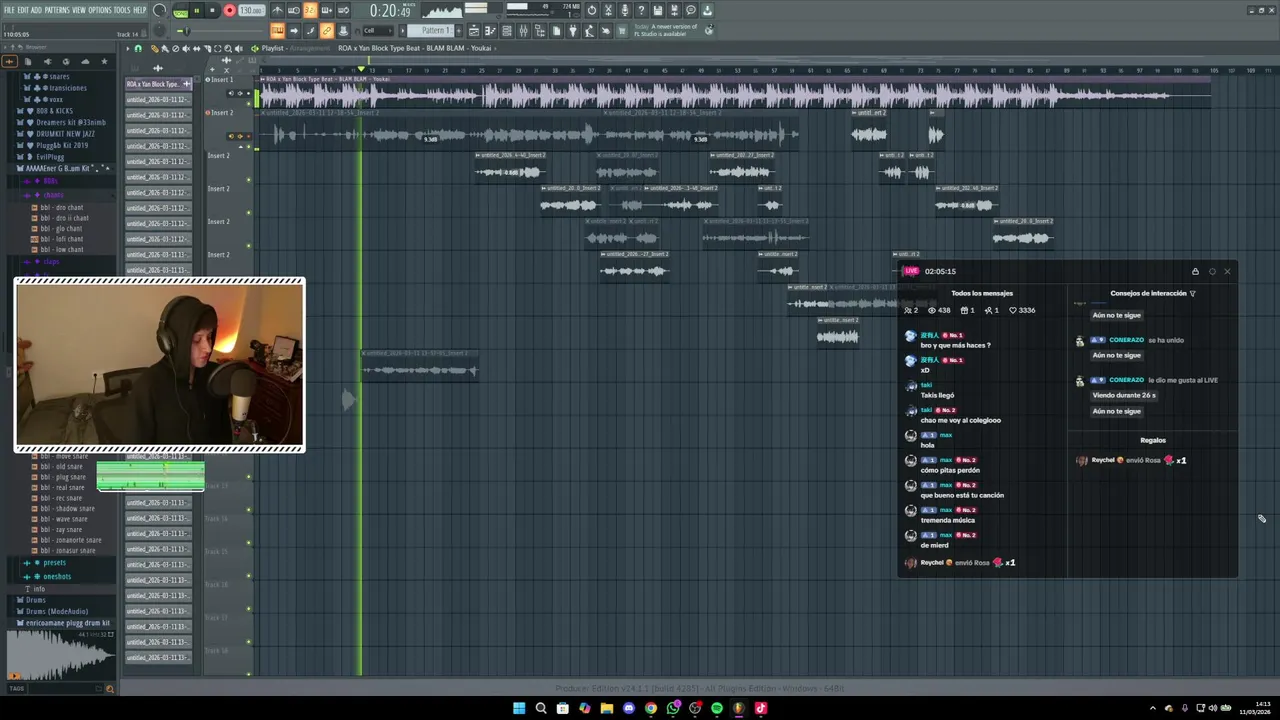Viewport: 1280px width, 720px height.
Task: Click the download icon at toolbar end
Action: (707, 10)
